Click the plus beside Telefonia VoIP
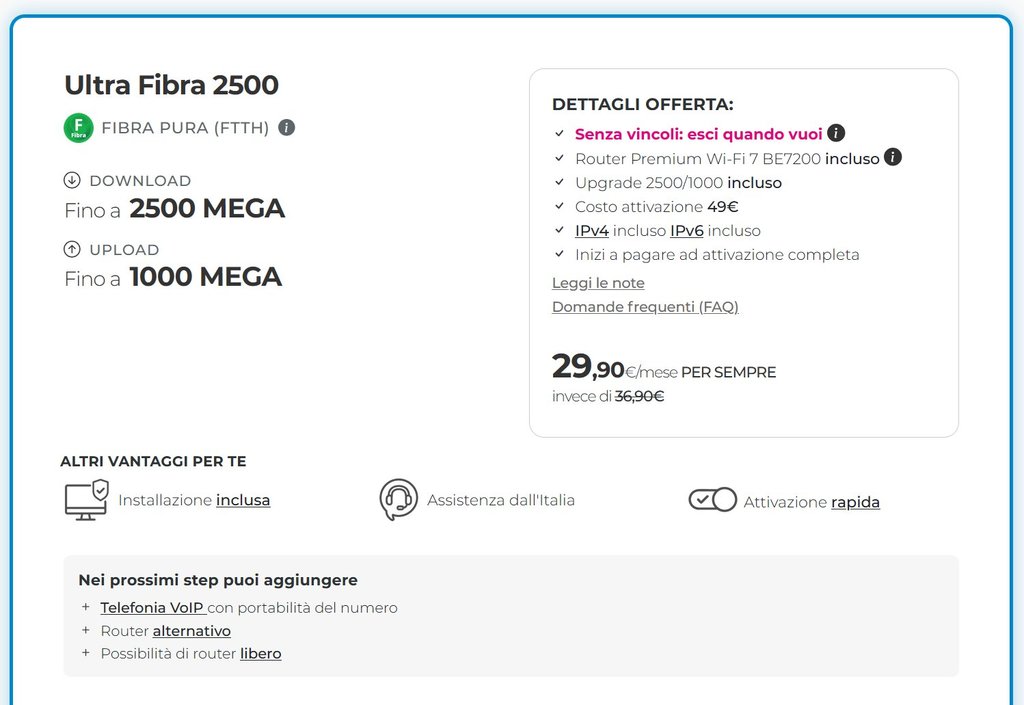 pos(86,607)
